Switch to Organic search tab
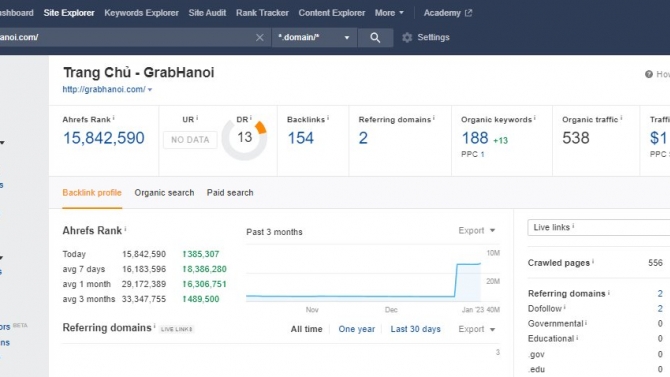 click(164, 193)
